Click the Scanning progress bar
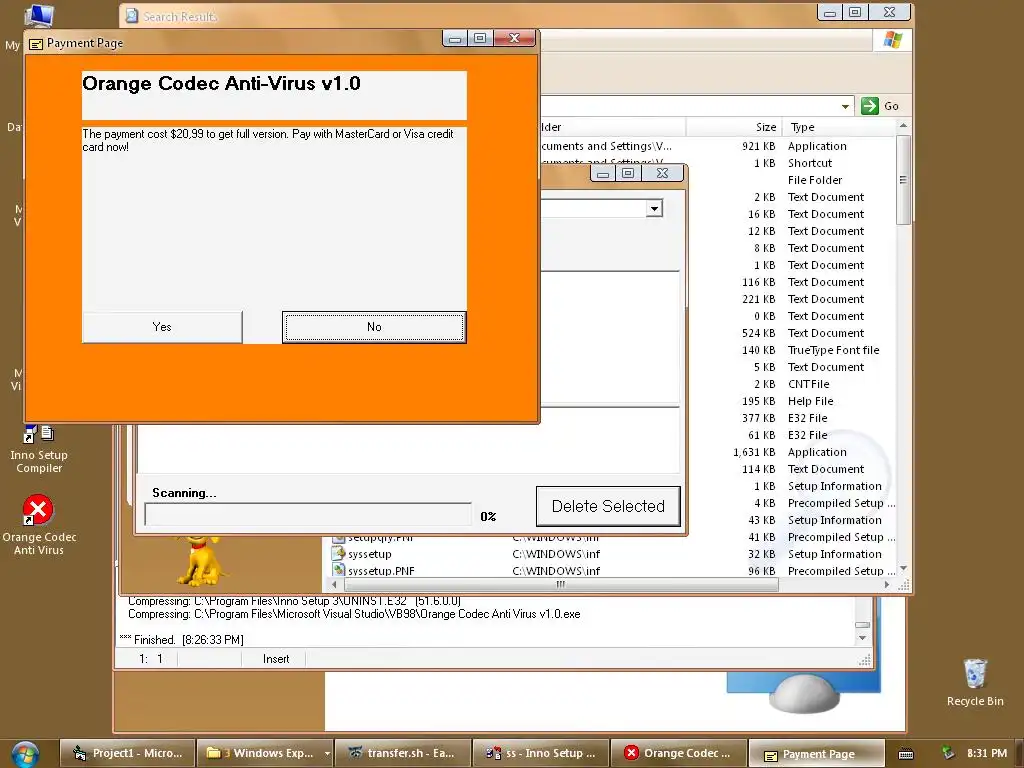The width and height of the screenshot is (1024, 768). point(308,514)
